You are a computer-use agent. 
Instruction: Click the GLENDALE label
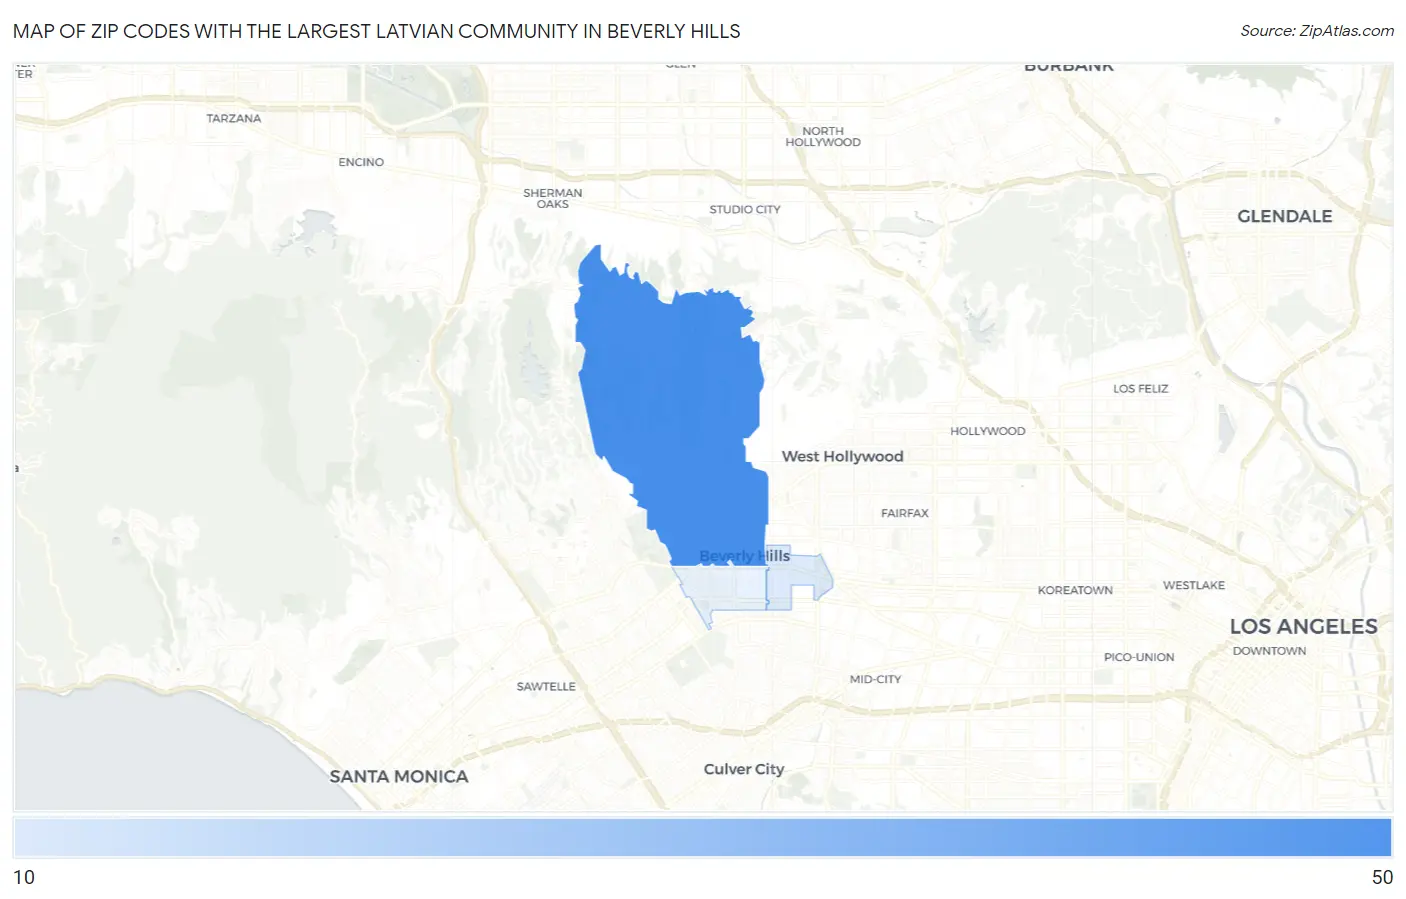(1284, 216)
